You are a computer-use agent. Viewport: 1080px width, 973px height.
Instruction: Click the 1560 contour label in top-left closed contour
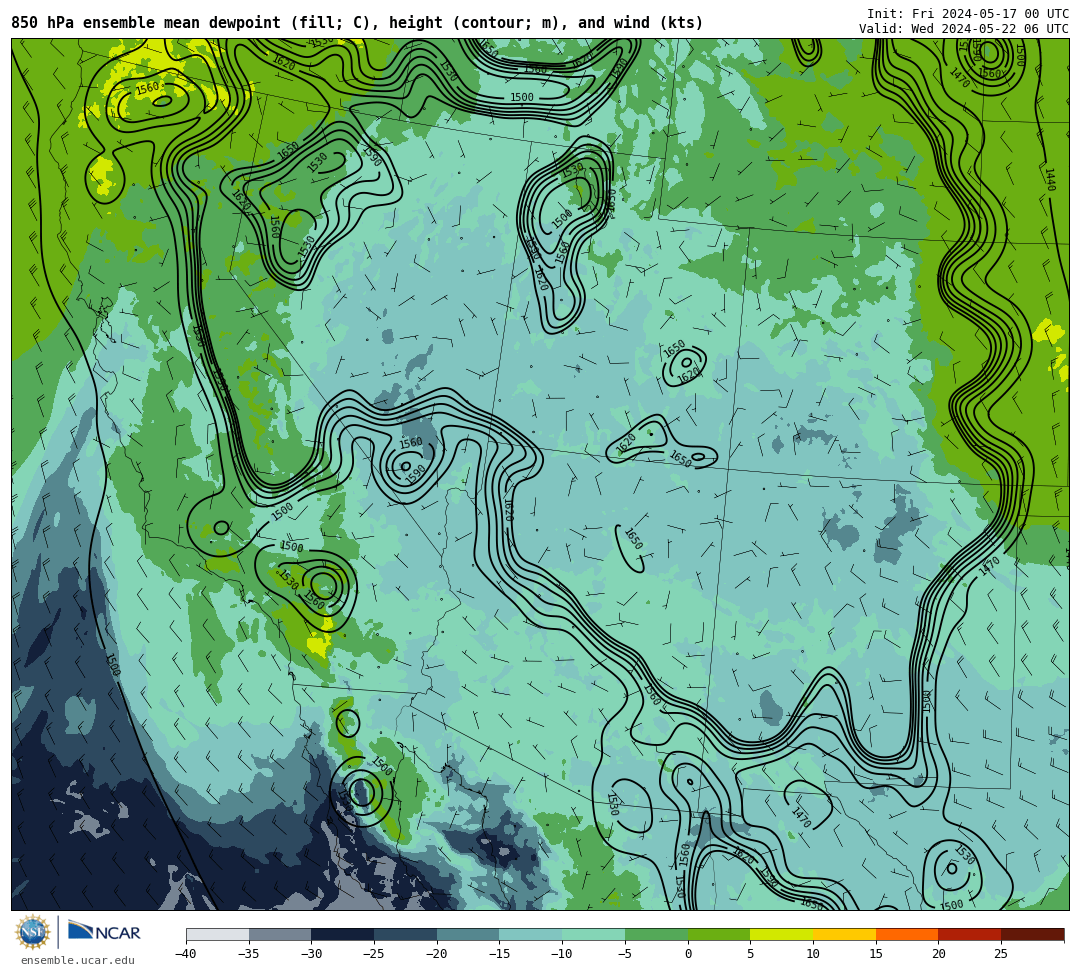[x=147, y=88]
